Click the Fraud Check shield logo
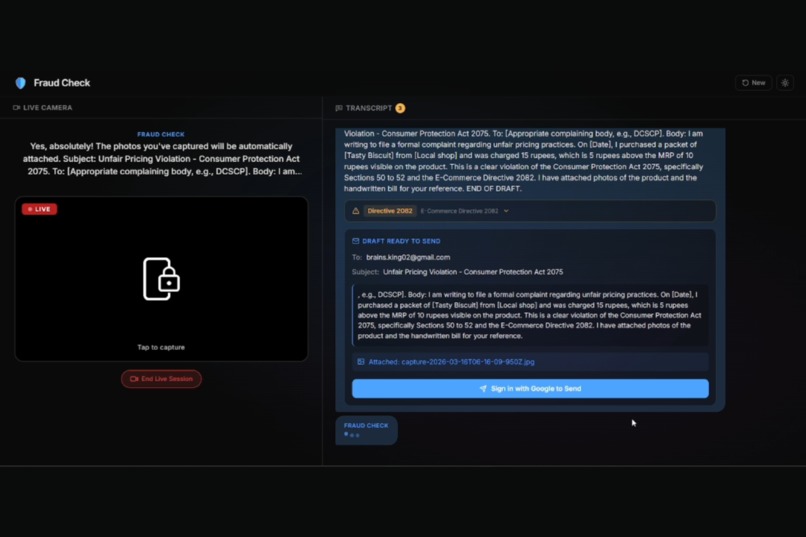Viewport: 806px width, 537px height. (x=21, y=83)
